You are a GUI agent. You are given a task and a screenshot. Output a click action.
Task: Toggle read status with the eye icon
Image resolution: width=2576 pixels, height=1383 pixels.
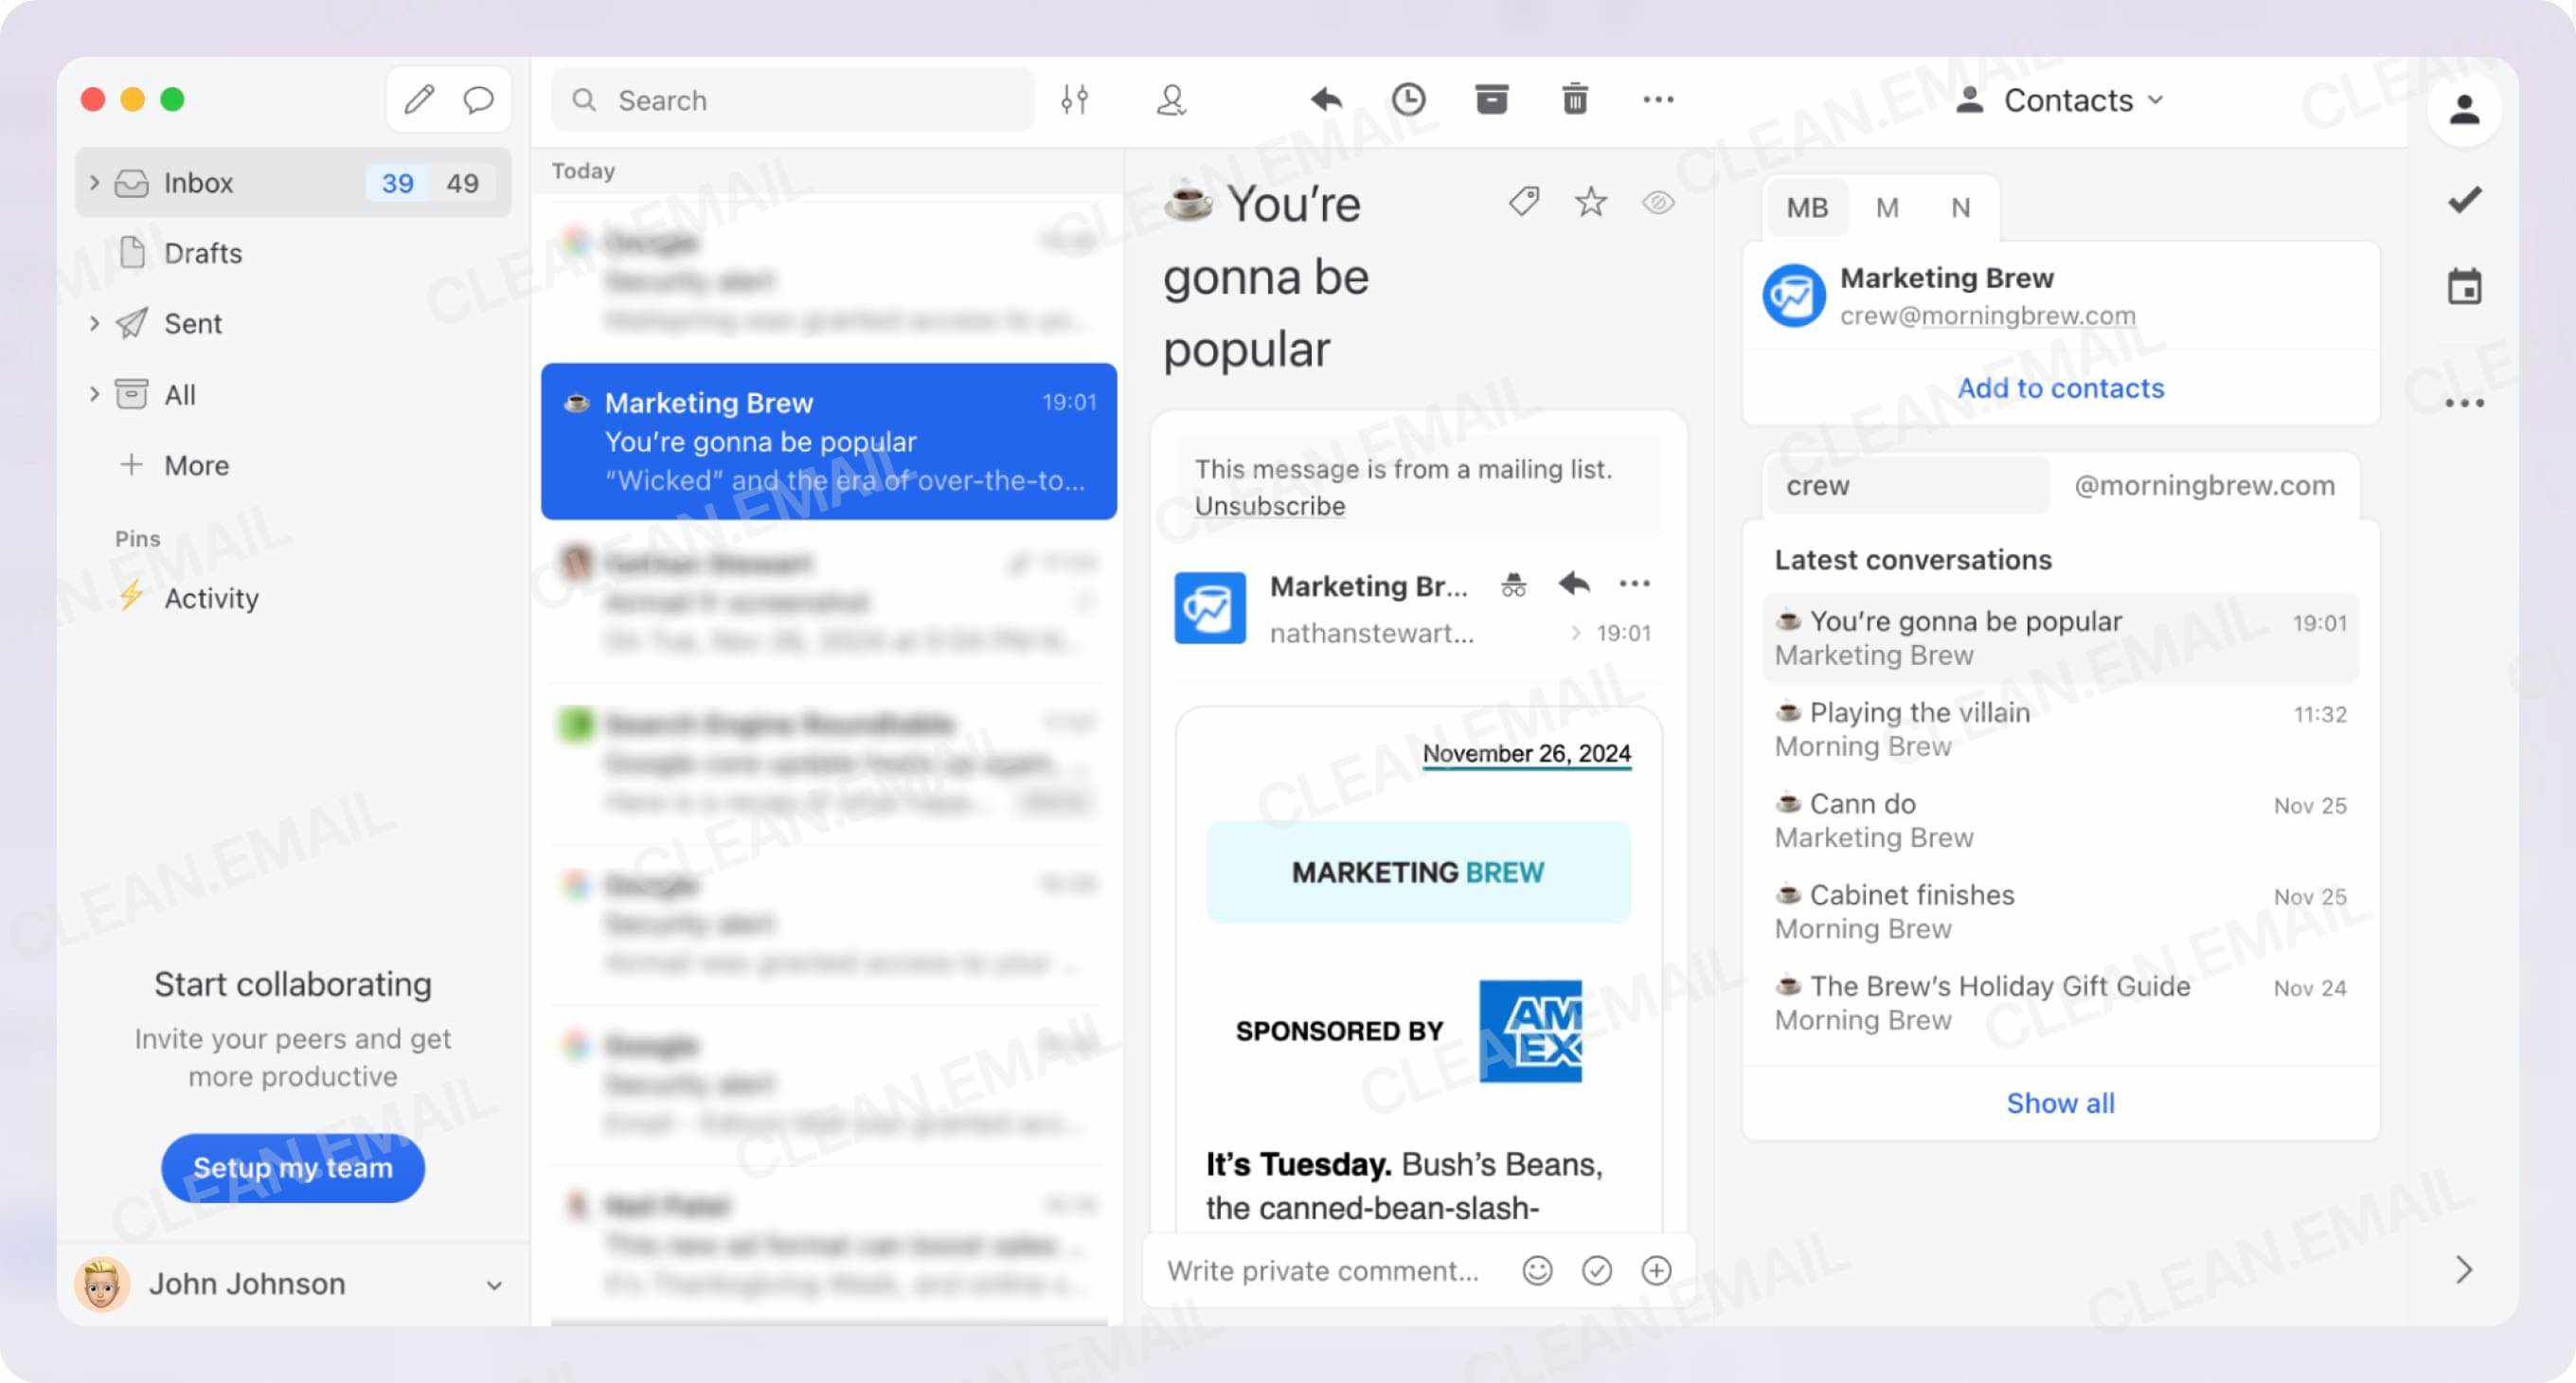point(1657,203)
